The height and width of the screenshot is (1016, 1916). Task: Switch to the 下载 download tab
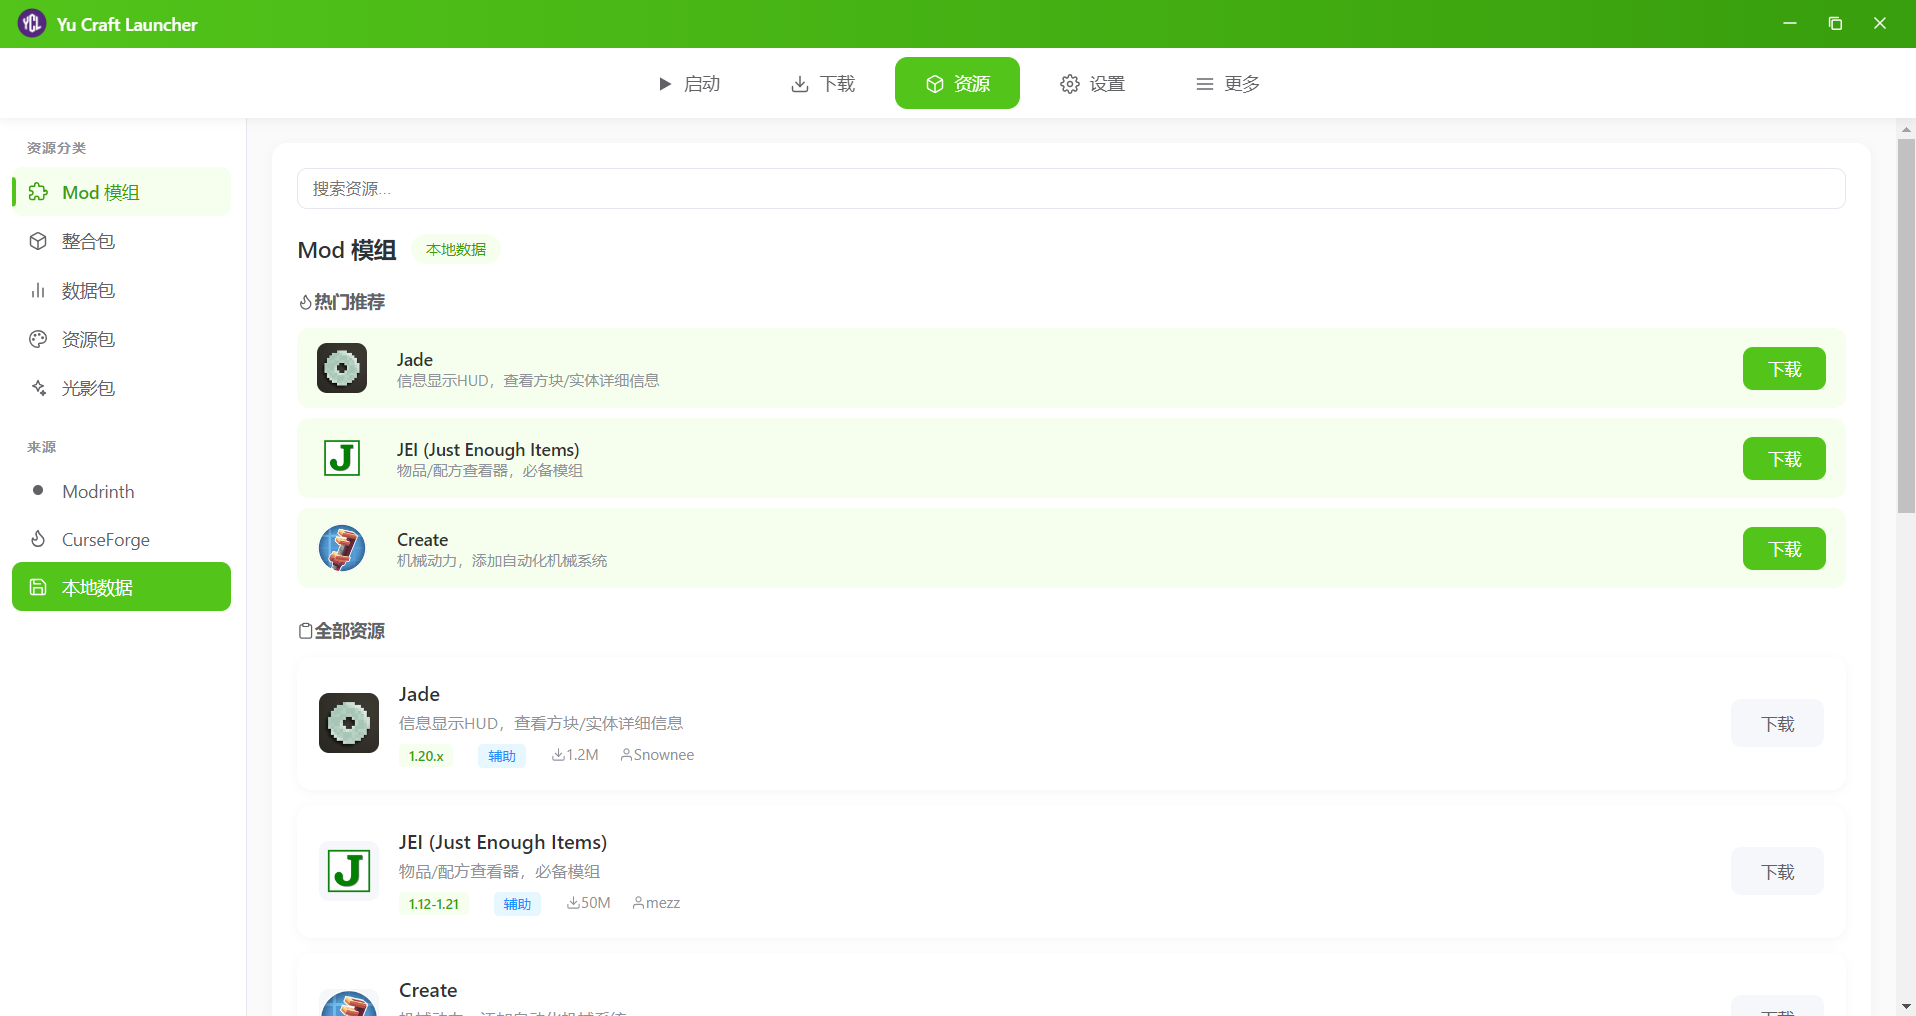pos(823,83)
